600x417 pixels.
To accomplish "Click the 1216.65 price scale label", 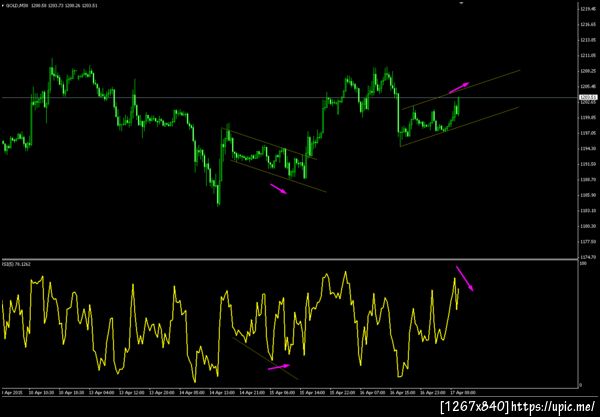I will click(589, 24).
